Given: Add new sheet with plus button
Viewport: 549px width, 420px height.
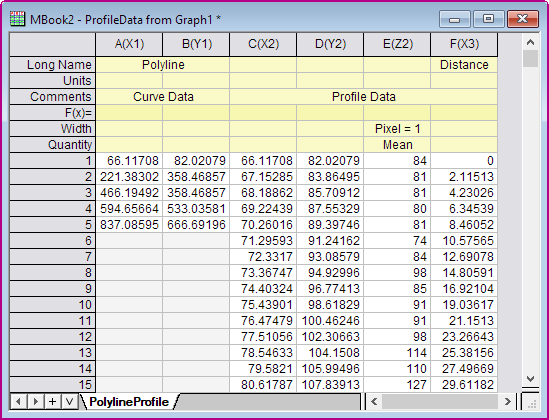Looking at the screenshot, I should point(53,401).
